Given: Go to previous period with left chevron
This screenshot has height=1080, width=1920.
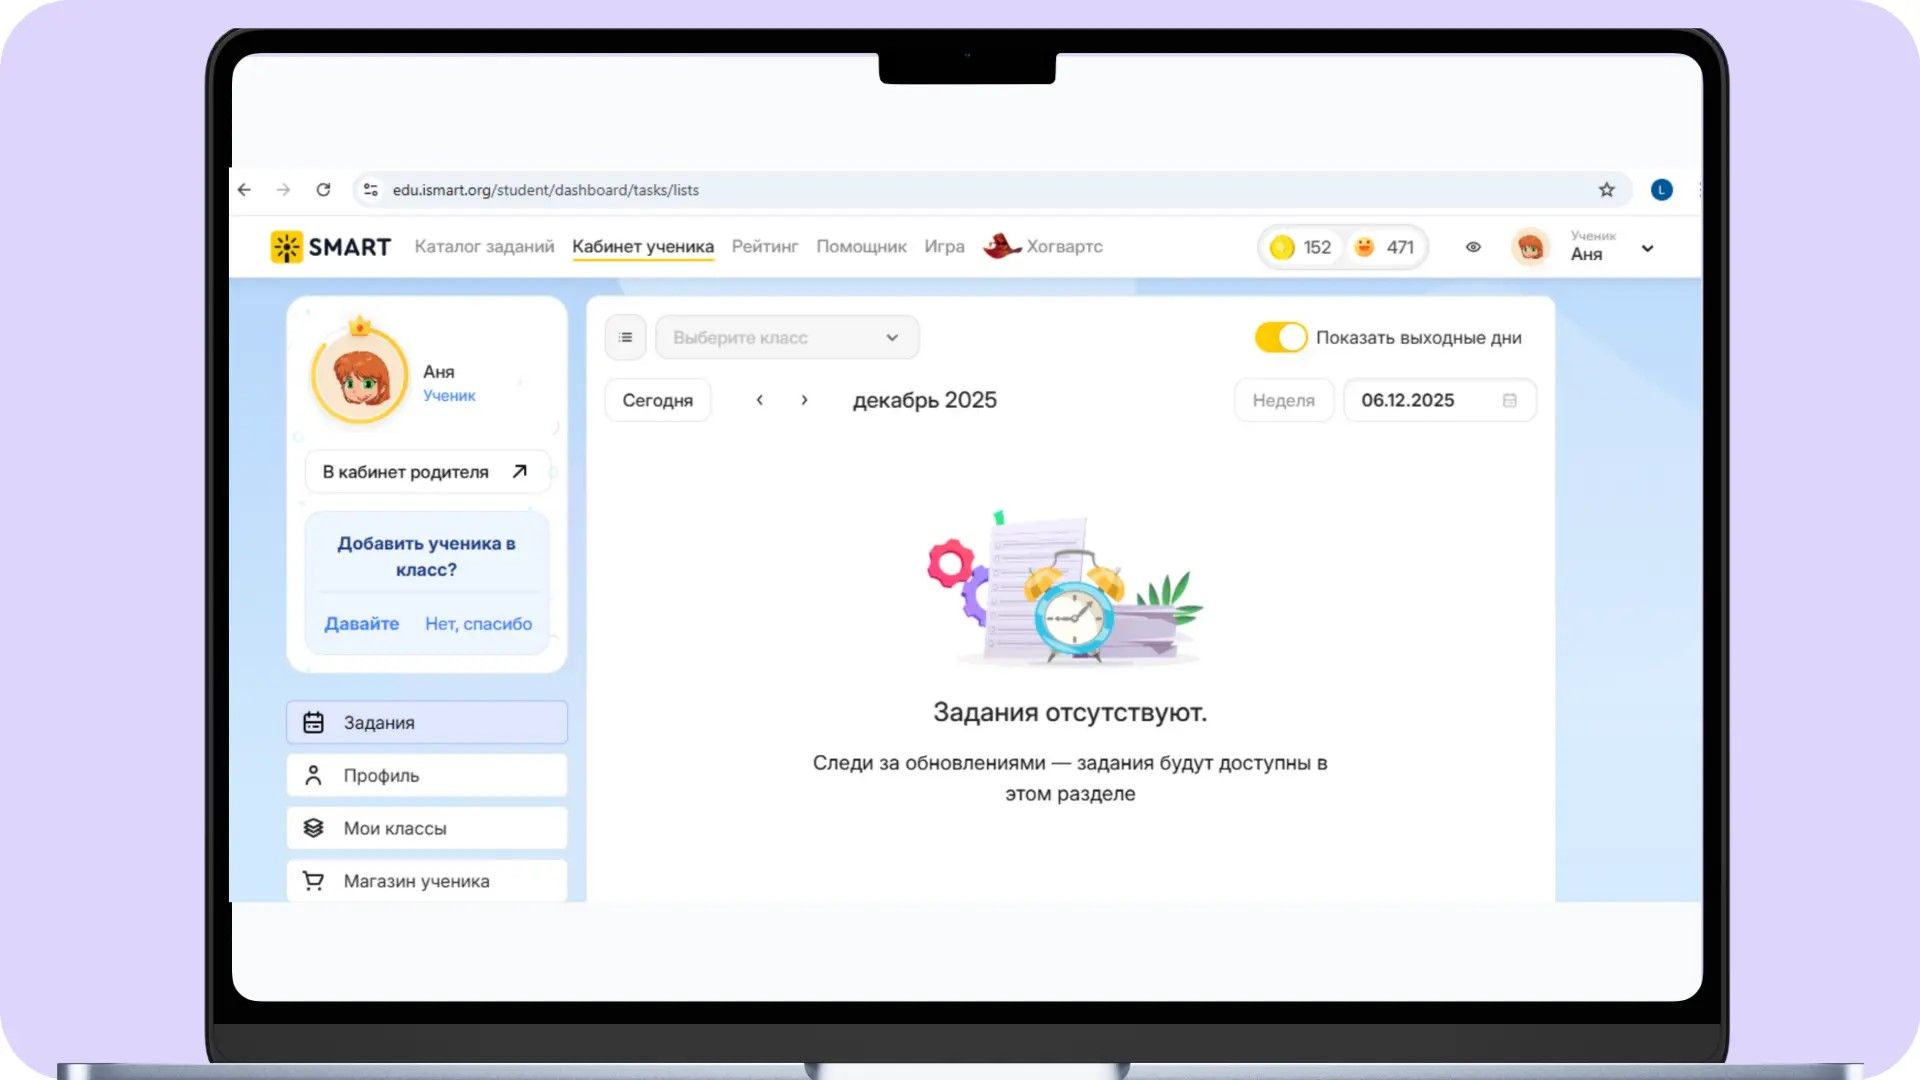Looking at the screenshot, I should click(760, 400).
